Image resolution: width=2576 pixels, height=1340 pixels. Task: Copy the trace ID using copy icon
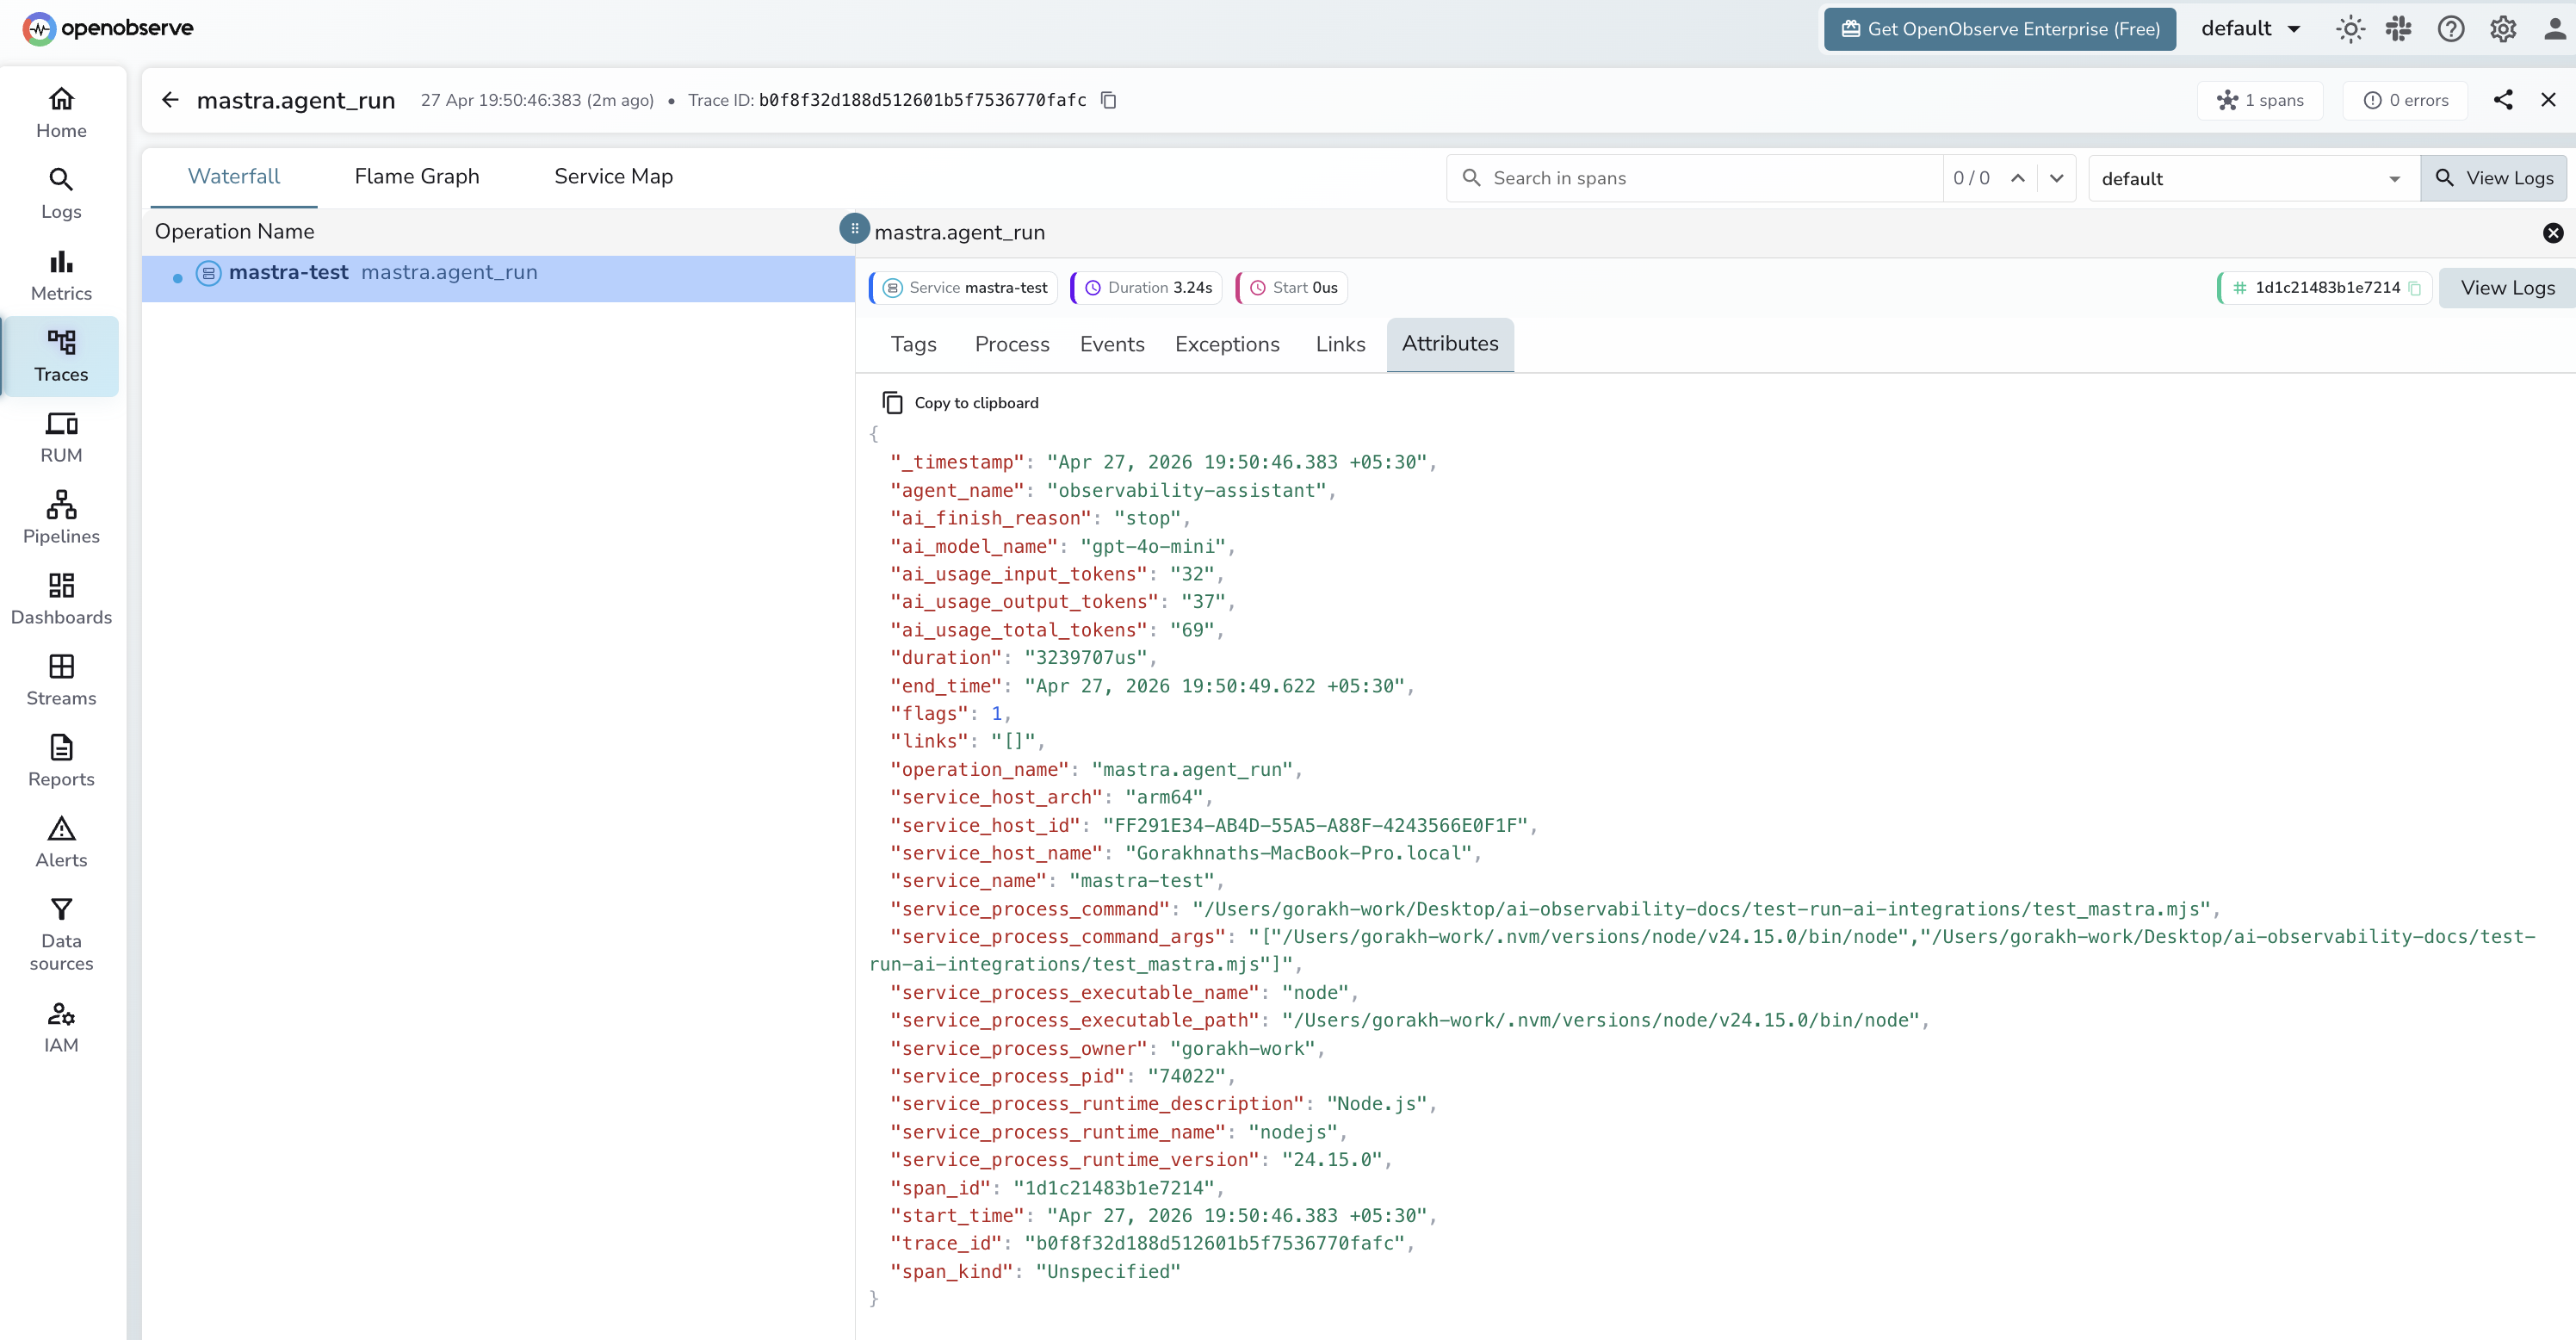(x=1107, y=100)
